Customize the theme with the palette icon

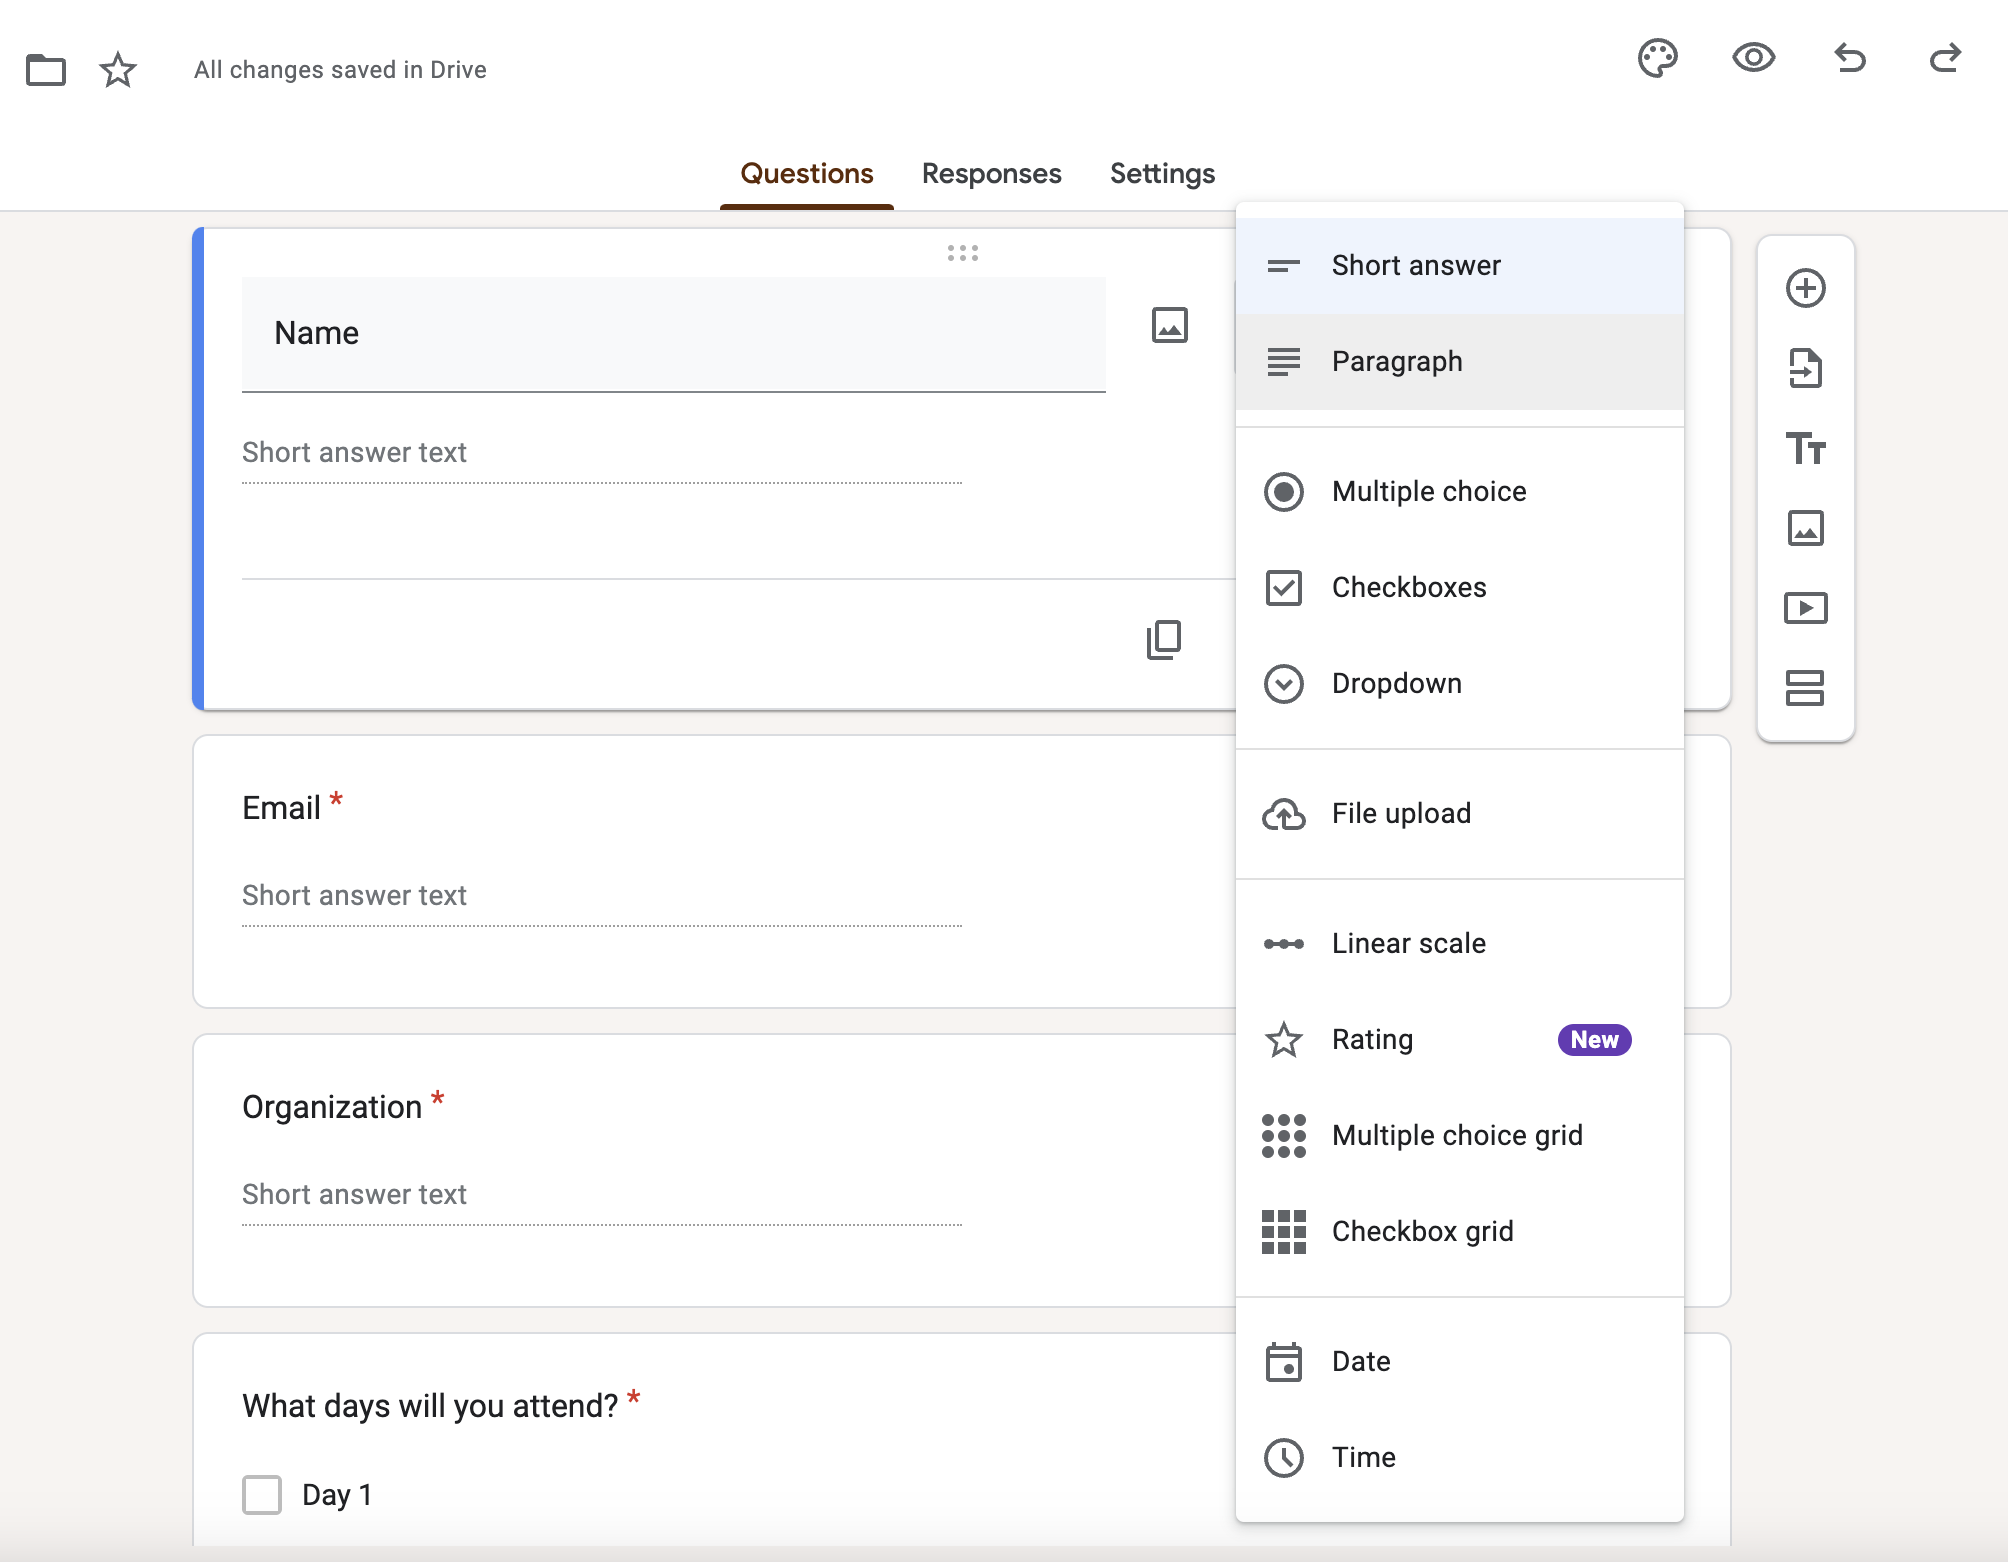click(x=1657, y=59)
